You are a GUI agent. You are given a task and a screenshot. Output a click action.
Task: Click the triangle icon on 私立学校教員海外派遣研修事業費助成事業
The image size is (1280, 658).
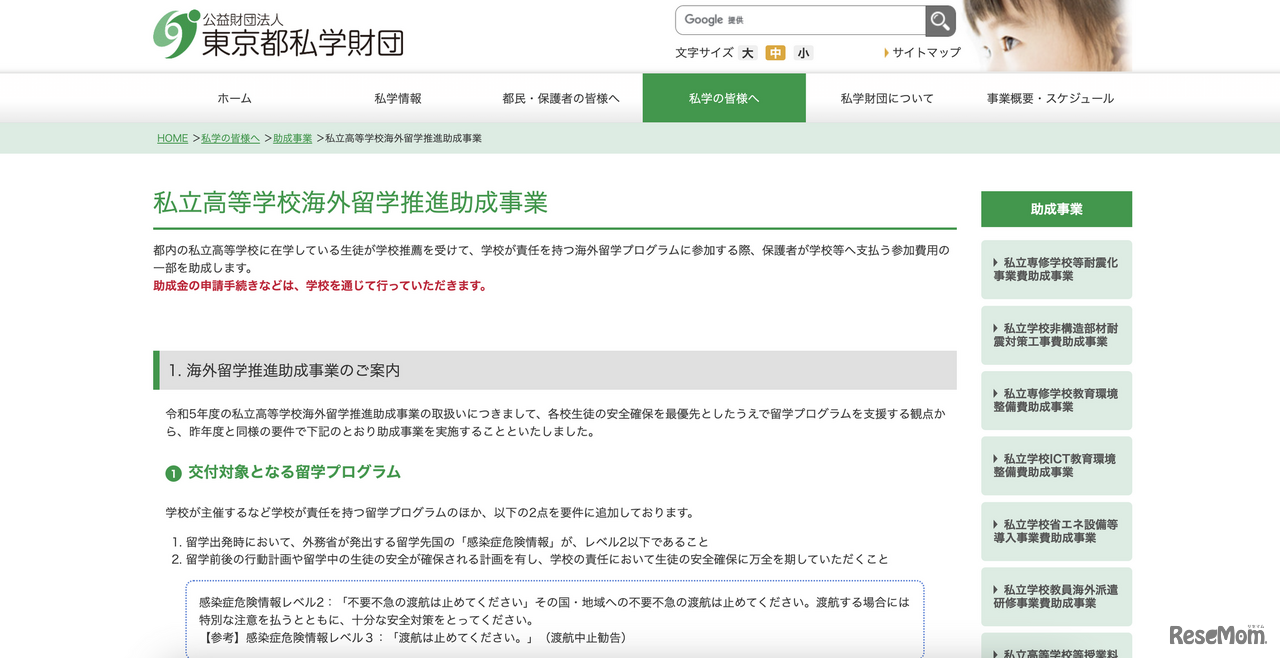pos(995,589)
